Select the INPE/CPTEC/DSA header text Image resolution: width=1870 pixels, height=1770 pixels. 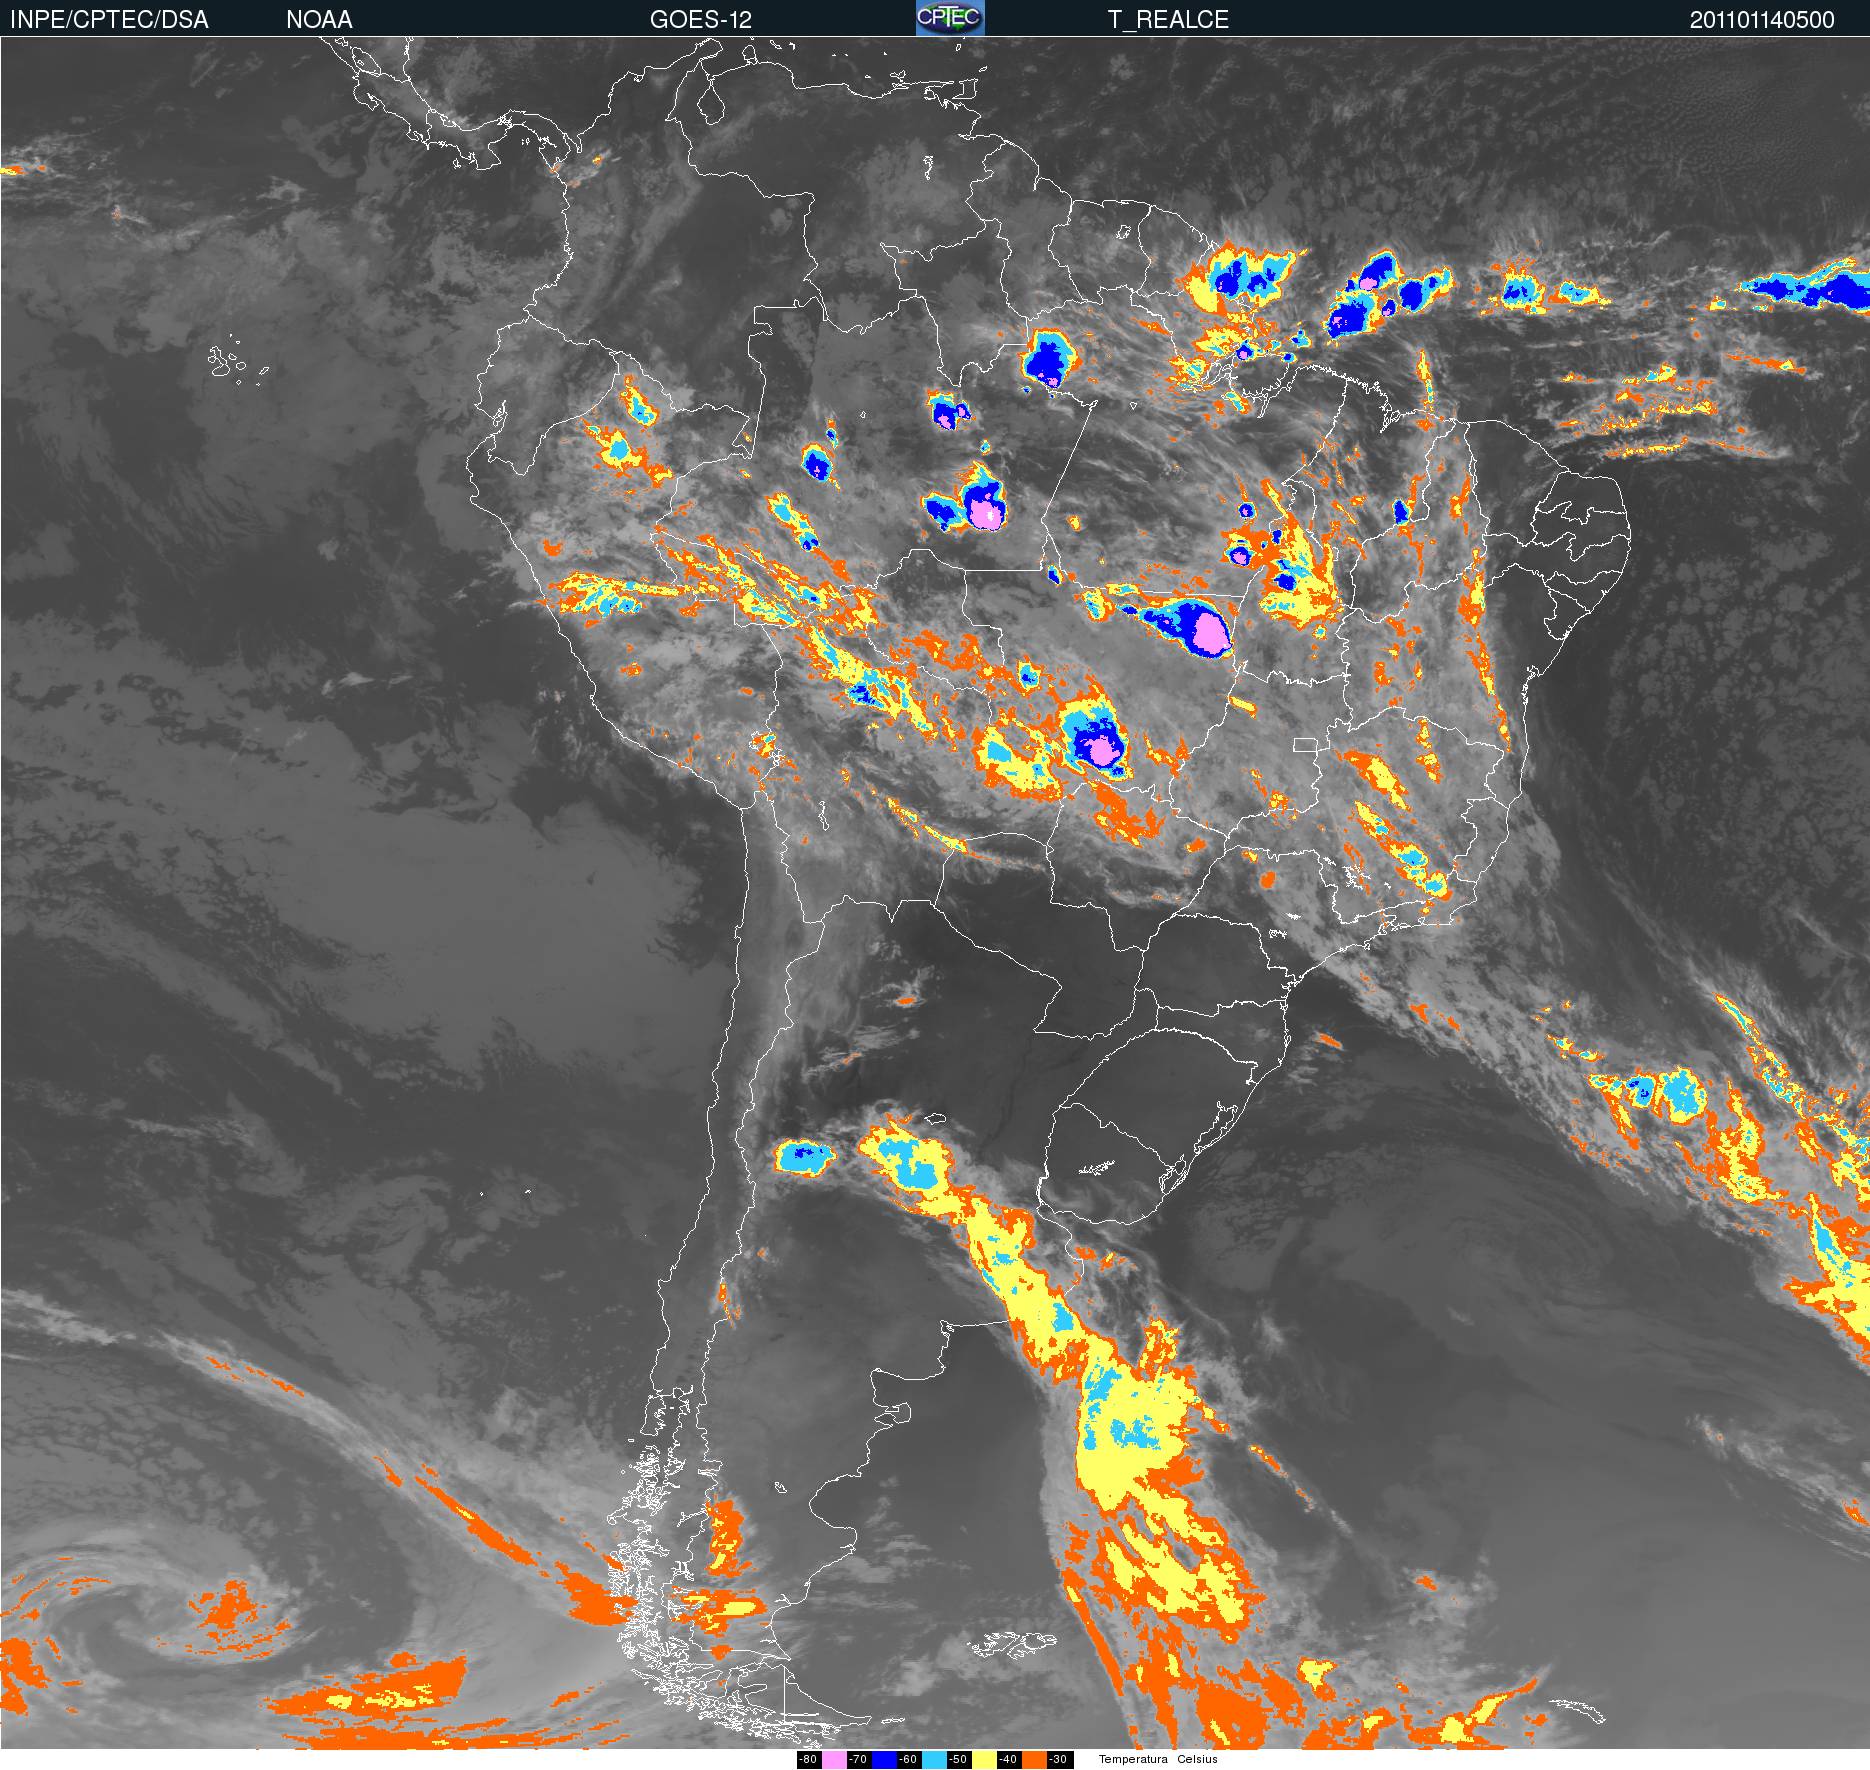pos(109,20)
